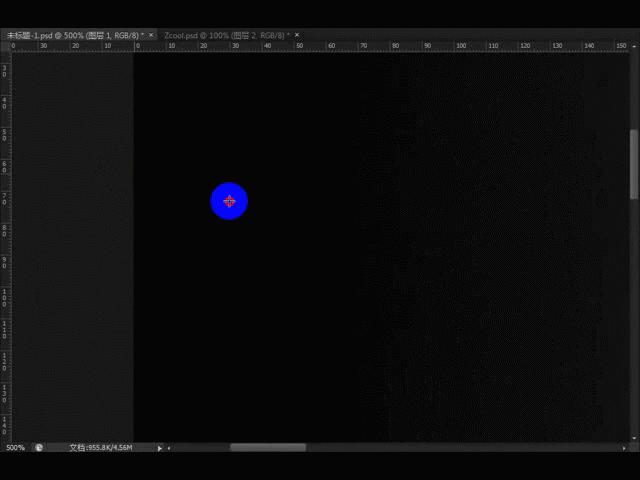Click the gray pasteboard left of the canvas
Screen dimensions: 640x480
pyautogui.click(x=72, y=250)
